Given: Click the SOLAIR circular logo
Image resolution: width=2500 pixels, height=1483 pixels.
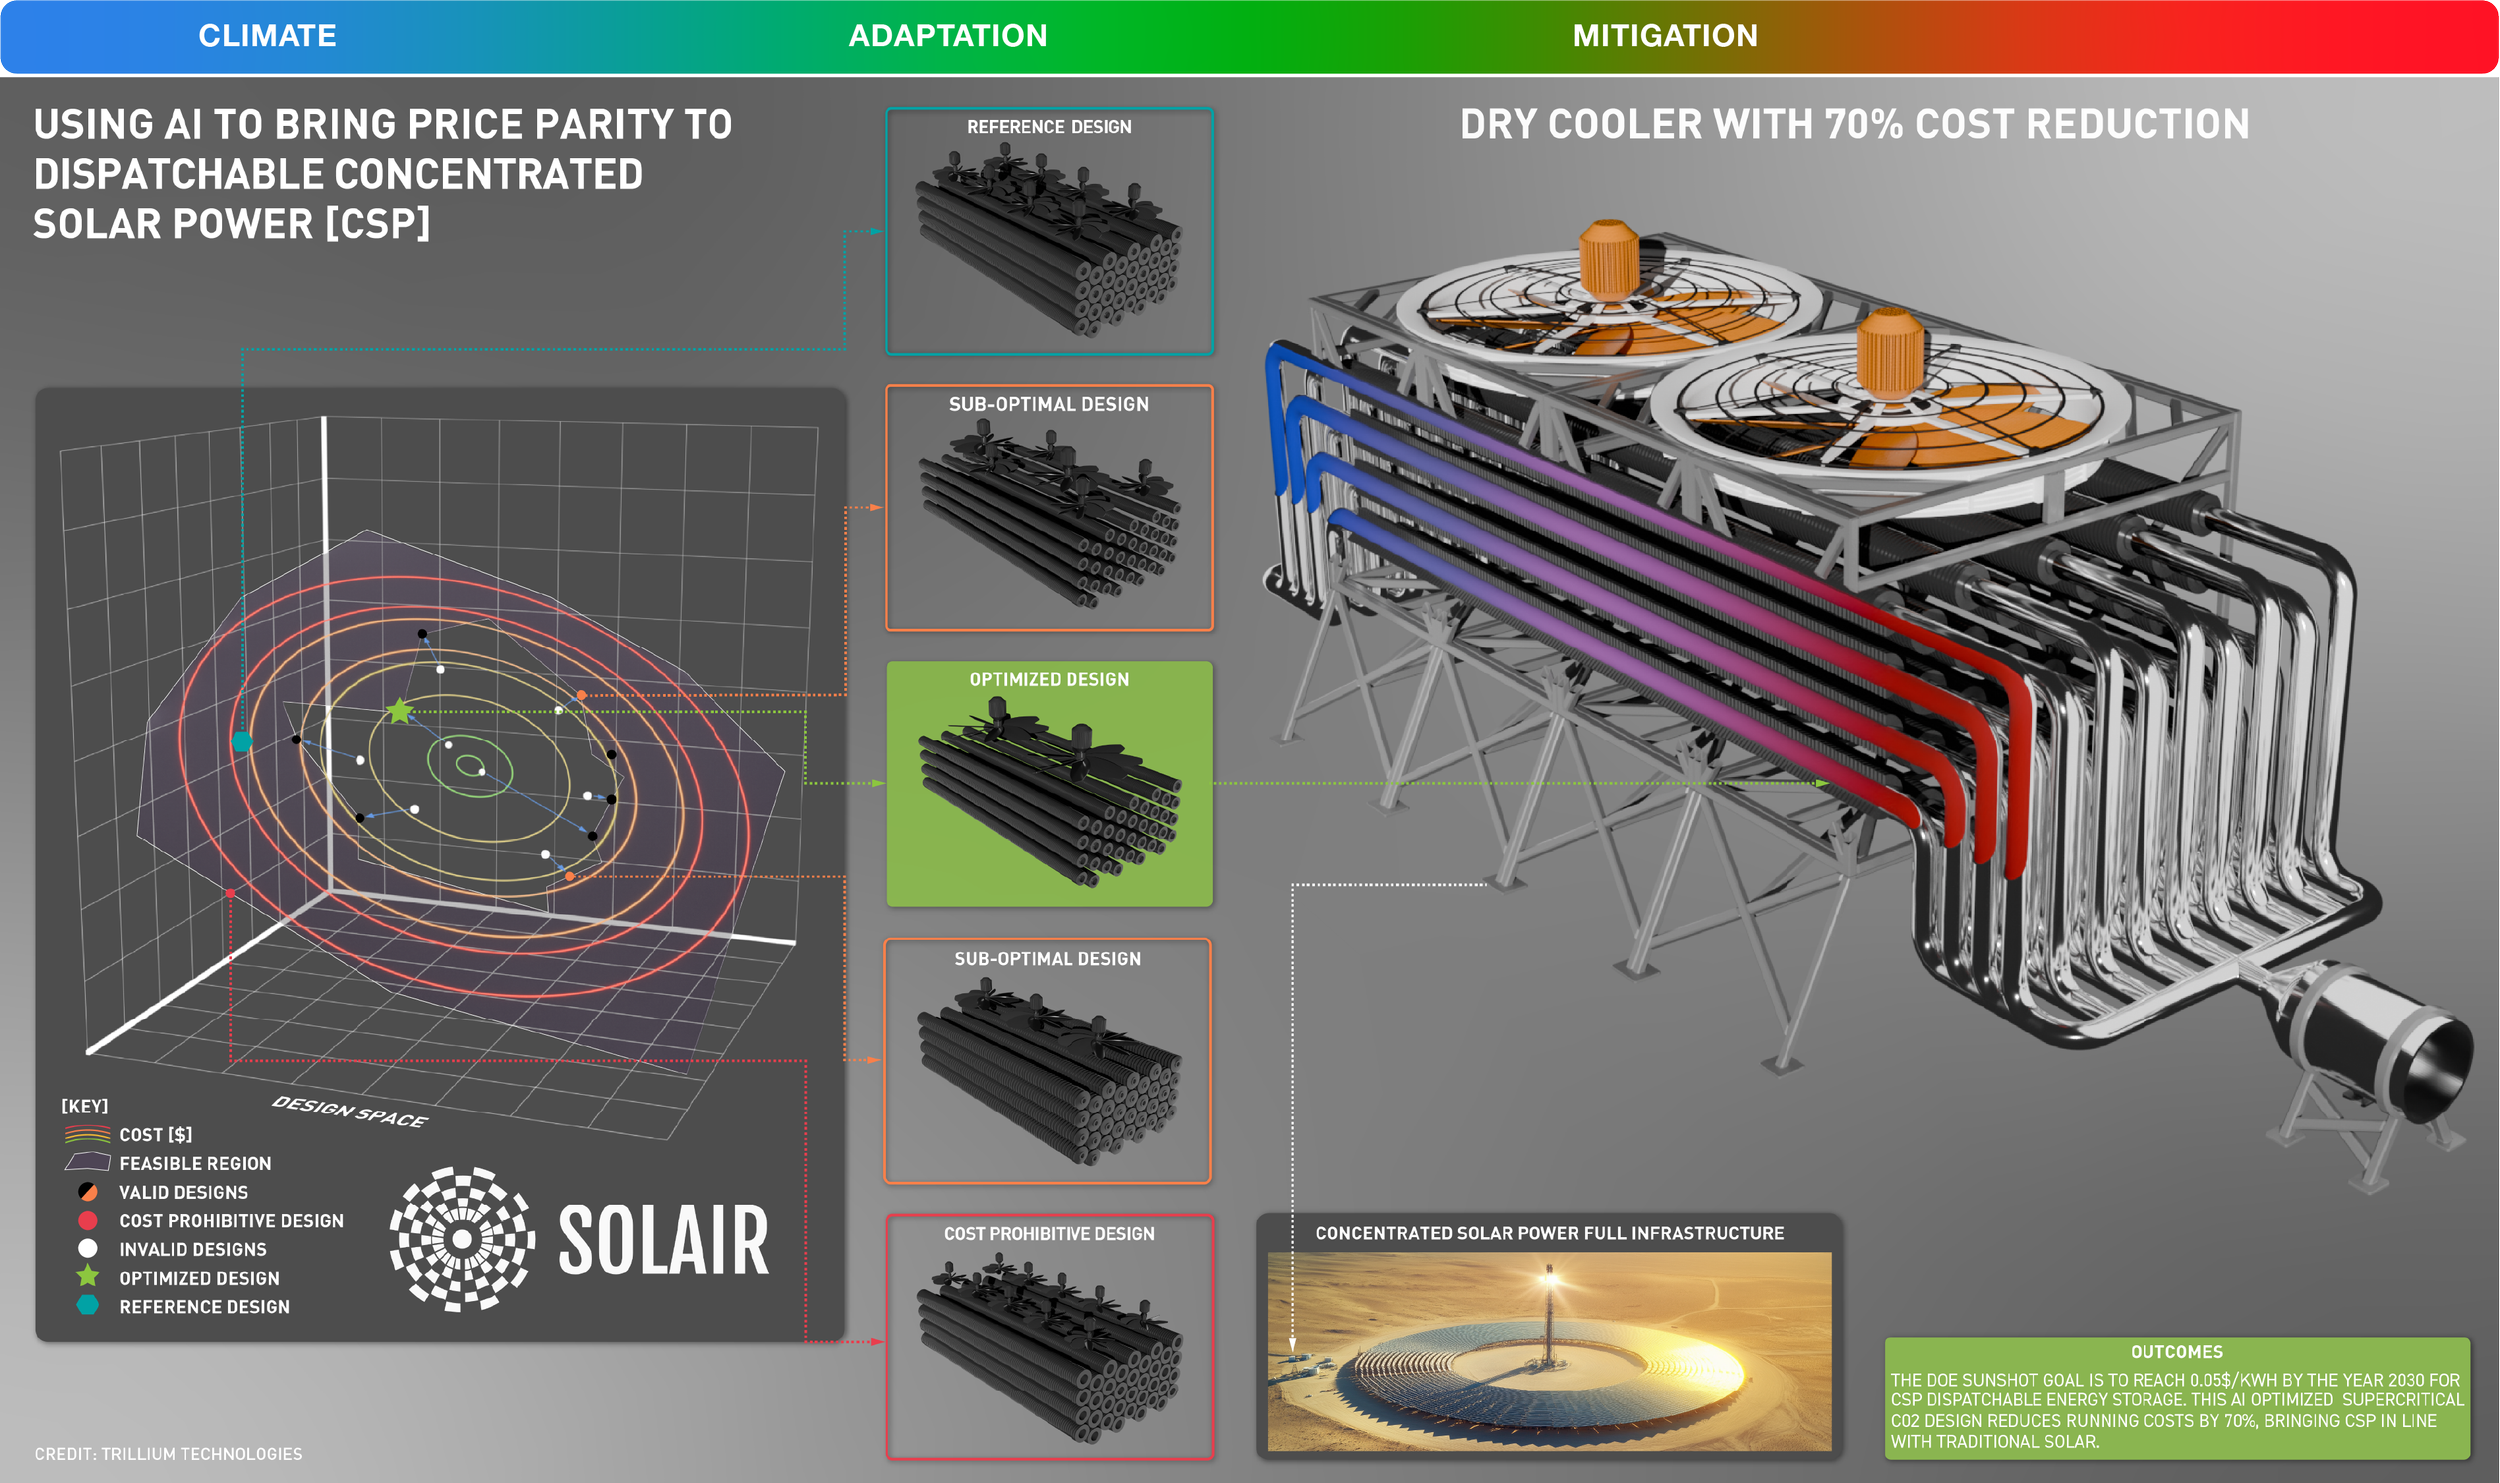Looking at the screenshot, I should (x=461, y=1239).
